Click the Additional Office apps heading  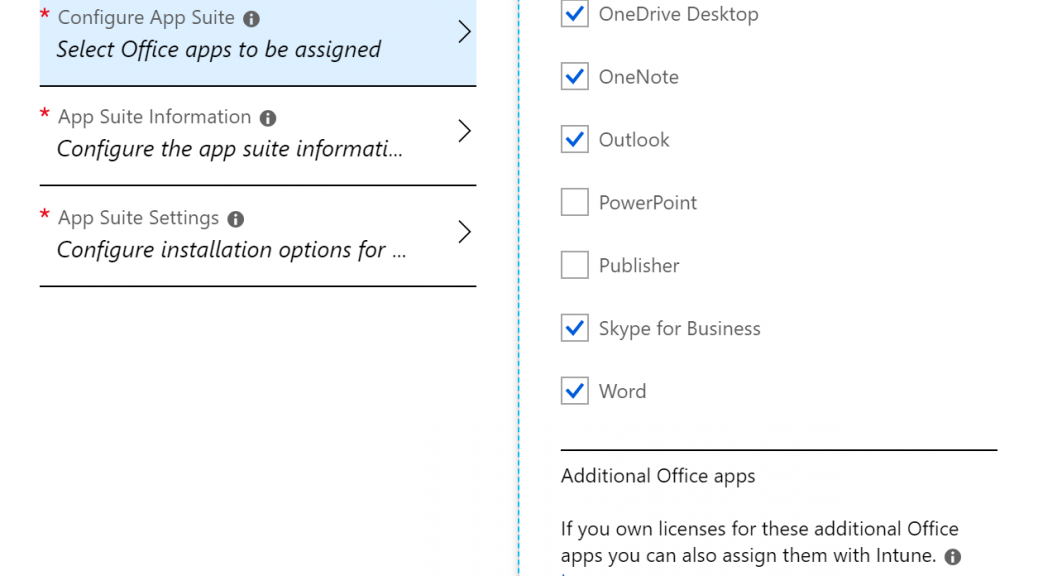coord(658,476)
